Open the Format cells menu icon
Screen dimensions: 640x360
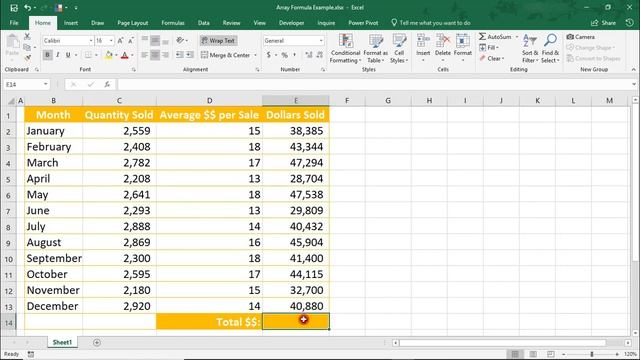(462, 41)
